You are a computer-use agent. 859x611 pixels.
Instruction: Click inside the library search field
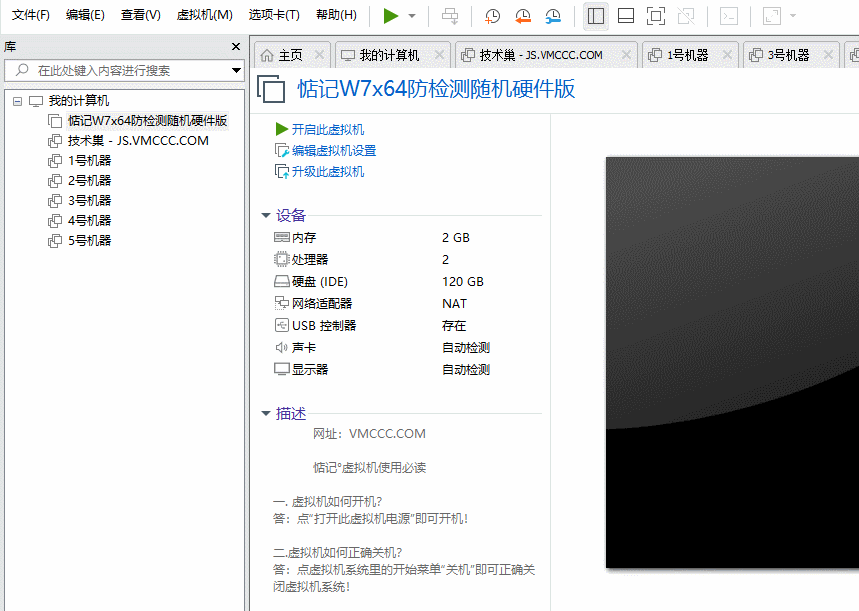(120, 70)
